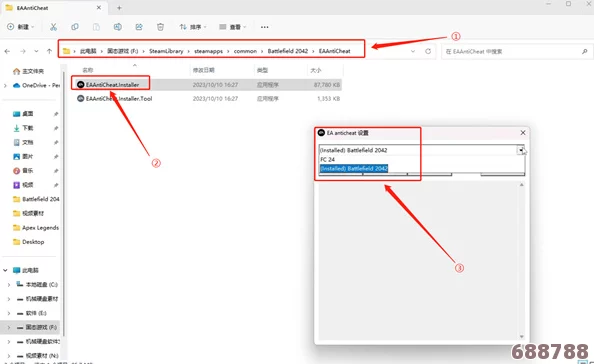Unpin Desktop (桌面) pin icon
The width and height of the screenshot is (594, 364).
click(x=56, y=114)
